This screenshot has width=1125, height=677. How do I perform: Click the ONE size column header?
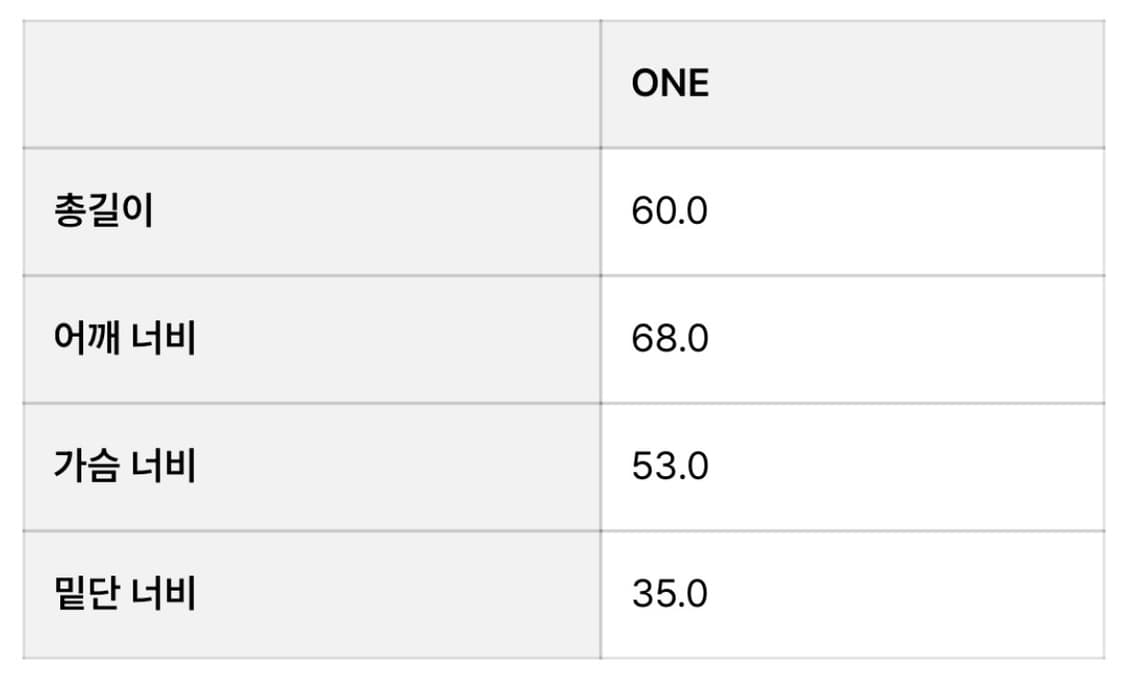tap(670, 84)
